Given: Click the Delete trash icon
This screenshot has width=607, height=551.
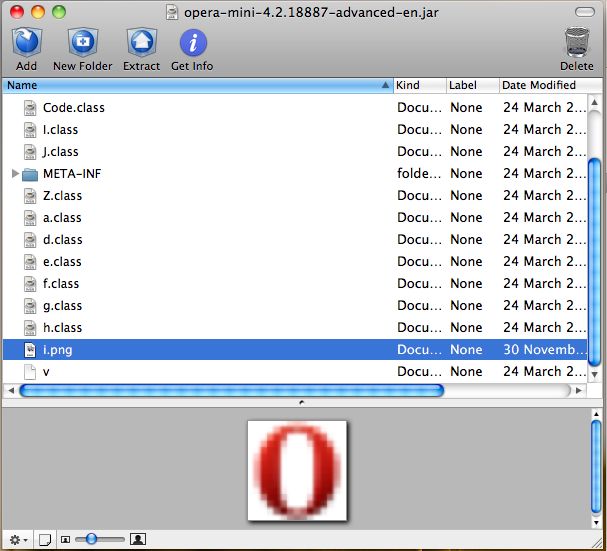Looking at the screenshot, I should [x=577, y=42].
